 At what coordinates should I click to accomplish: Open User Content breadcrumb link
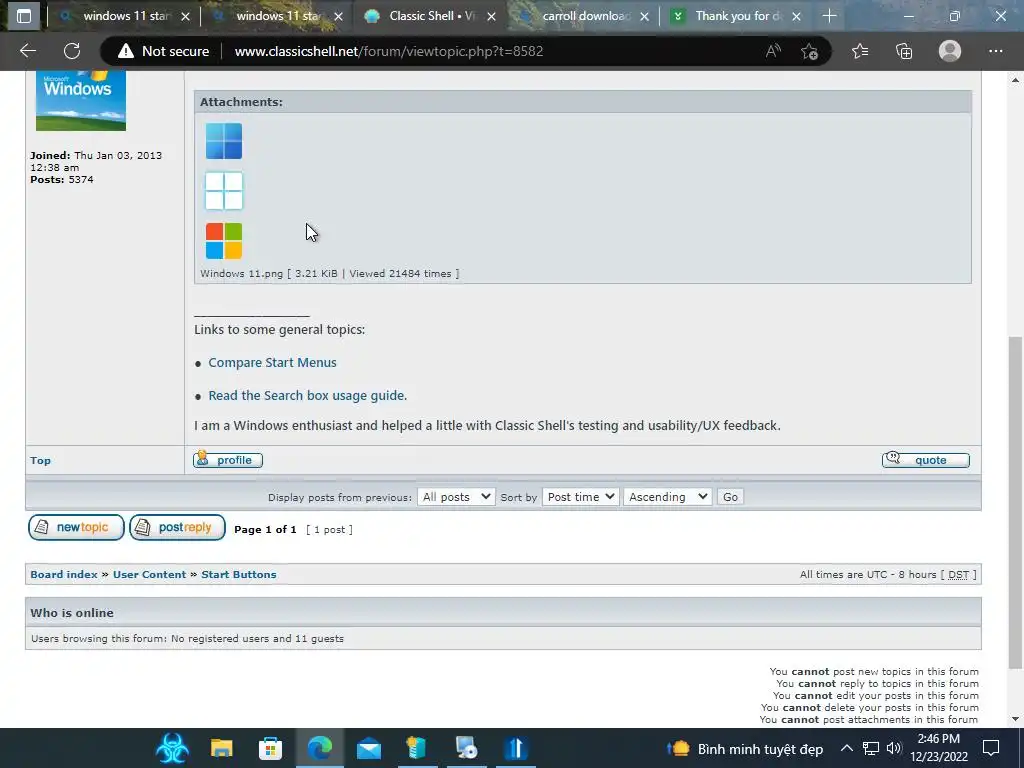[150, 575]
